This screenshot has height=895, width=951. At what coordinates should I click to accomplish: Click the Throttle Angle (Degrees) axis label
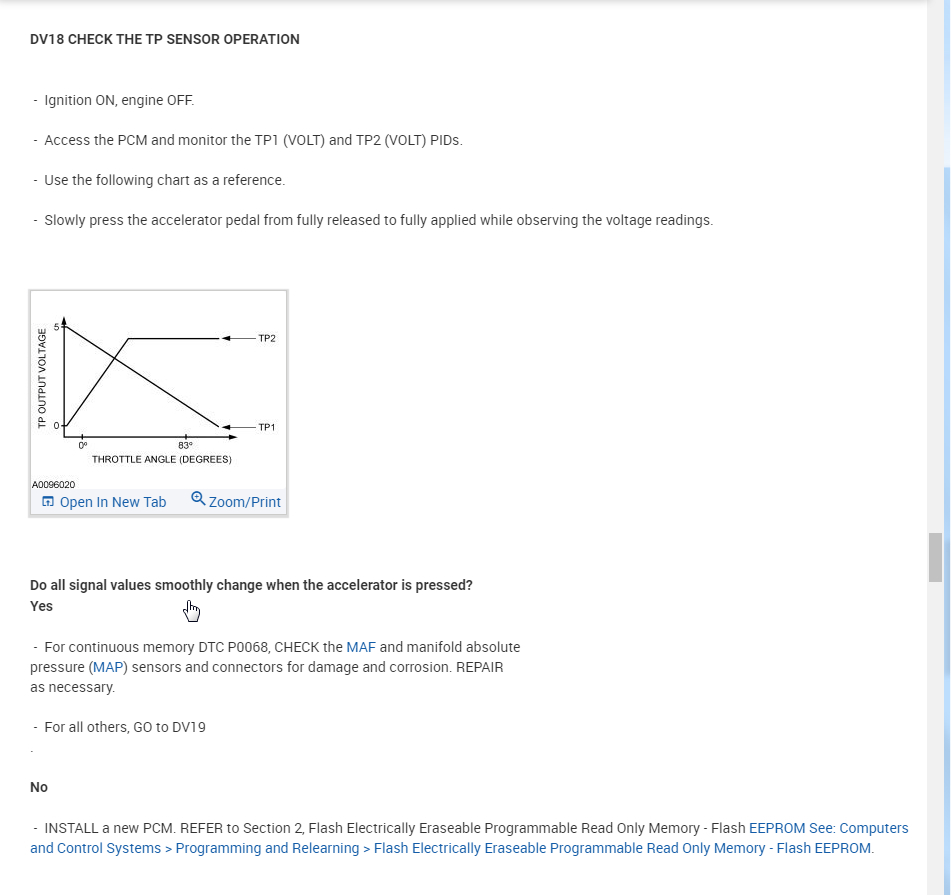pos(162,460)
